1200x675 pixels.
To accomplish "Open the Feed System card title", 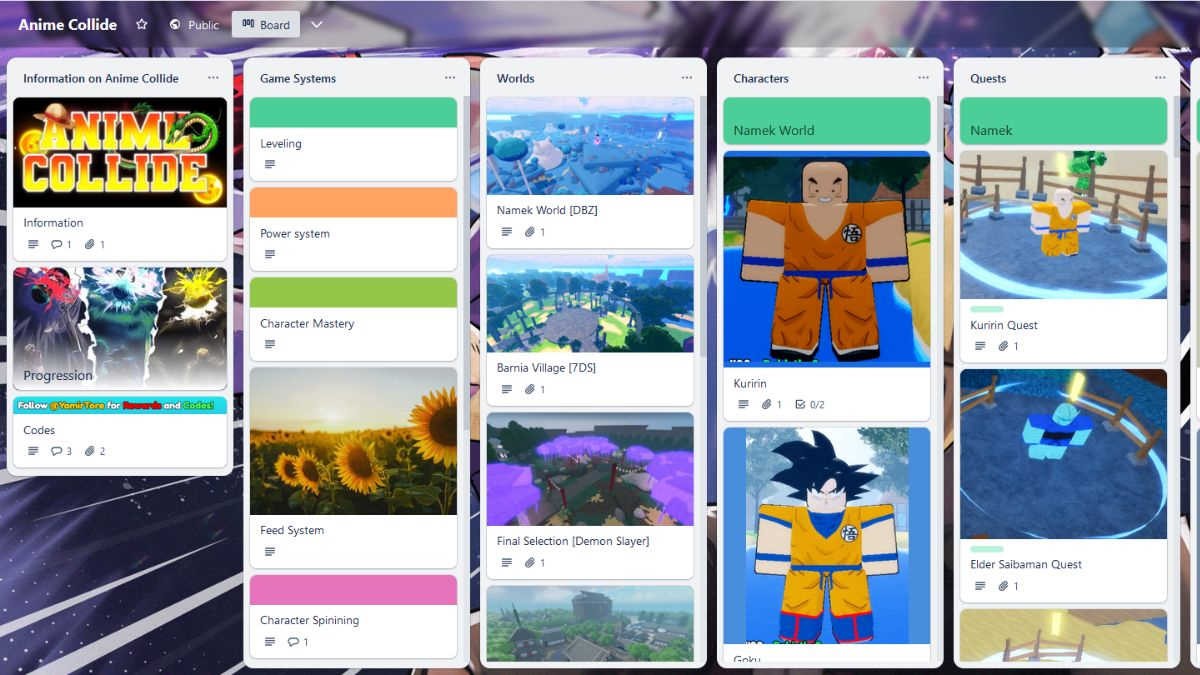I will pos(292,530).
